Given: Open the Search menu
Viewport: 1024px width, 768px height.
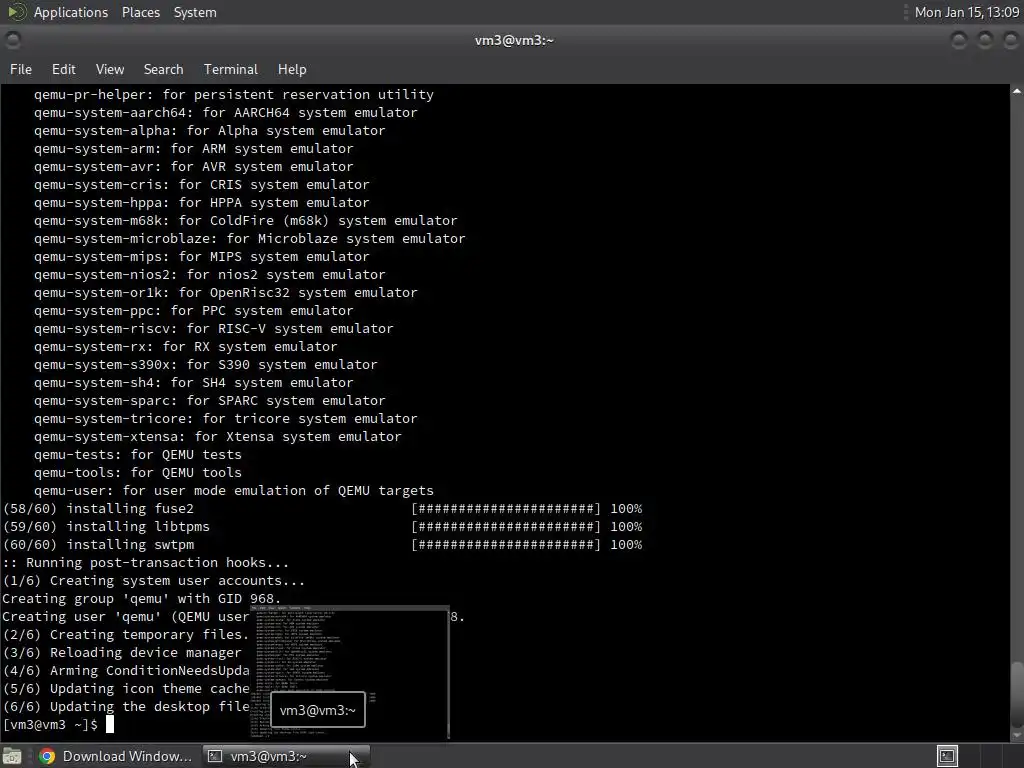Looking at the screenshot, I should click(x=163, y=69).
